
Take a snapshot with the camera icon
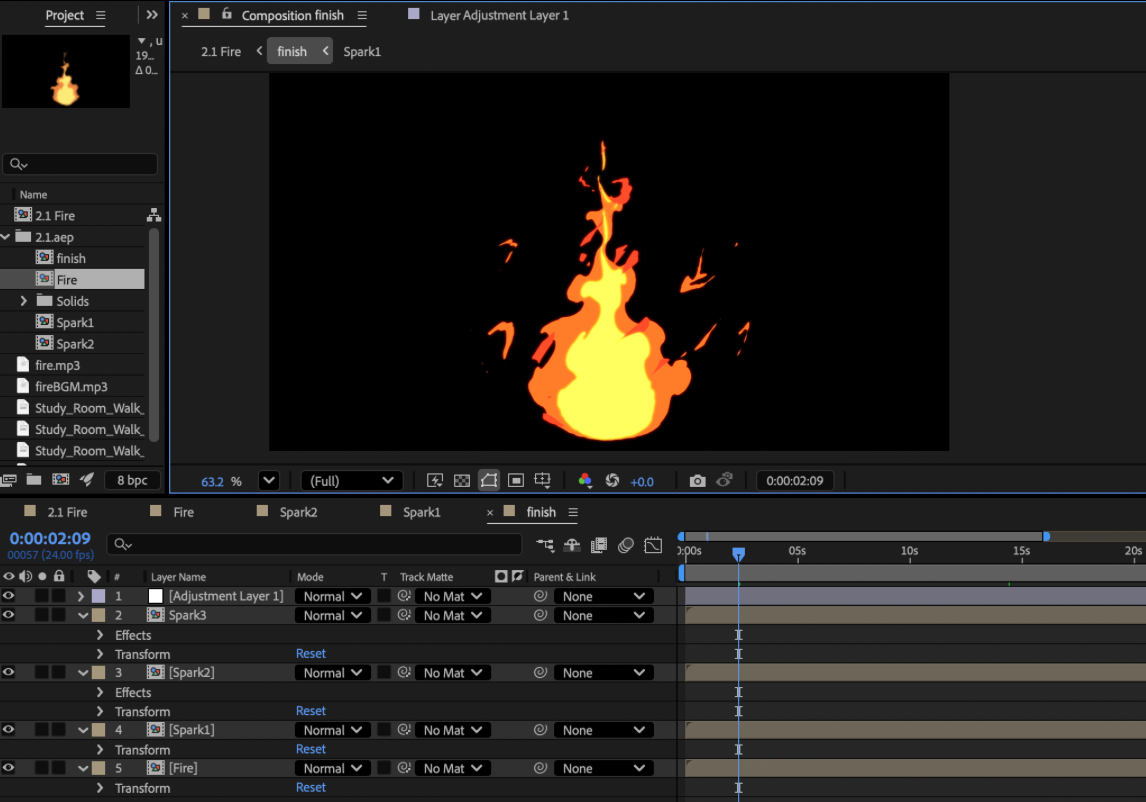697,480
